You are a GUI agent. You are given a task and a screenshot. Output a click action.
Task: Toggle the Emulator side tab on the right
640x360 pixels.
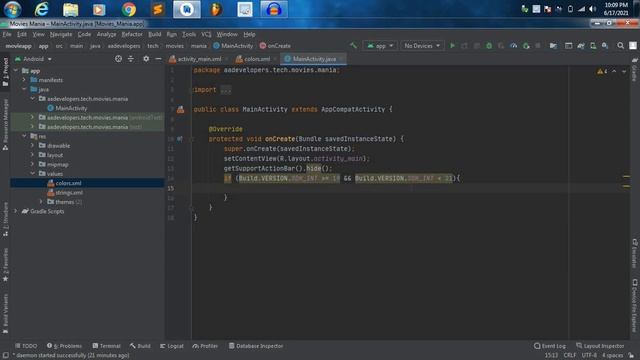coord(634,253)
